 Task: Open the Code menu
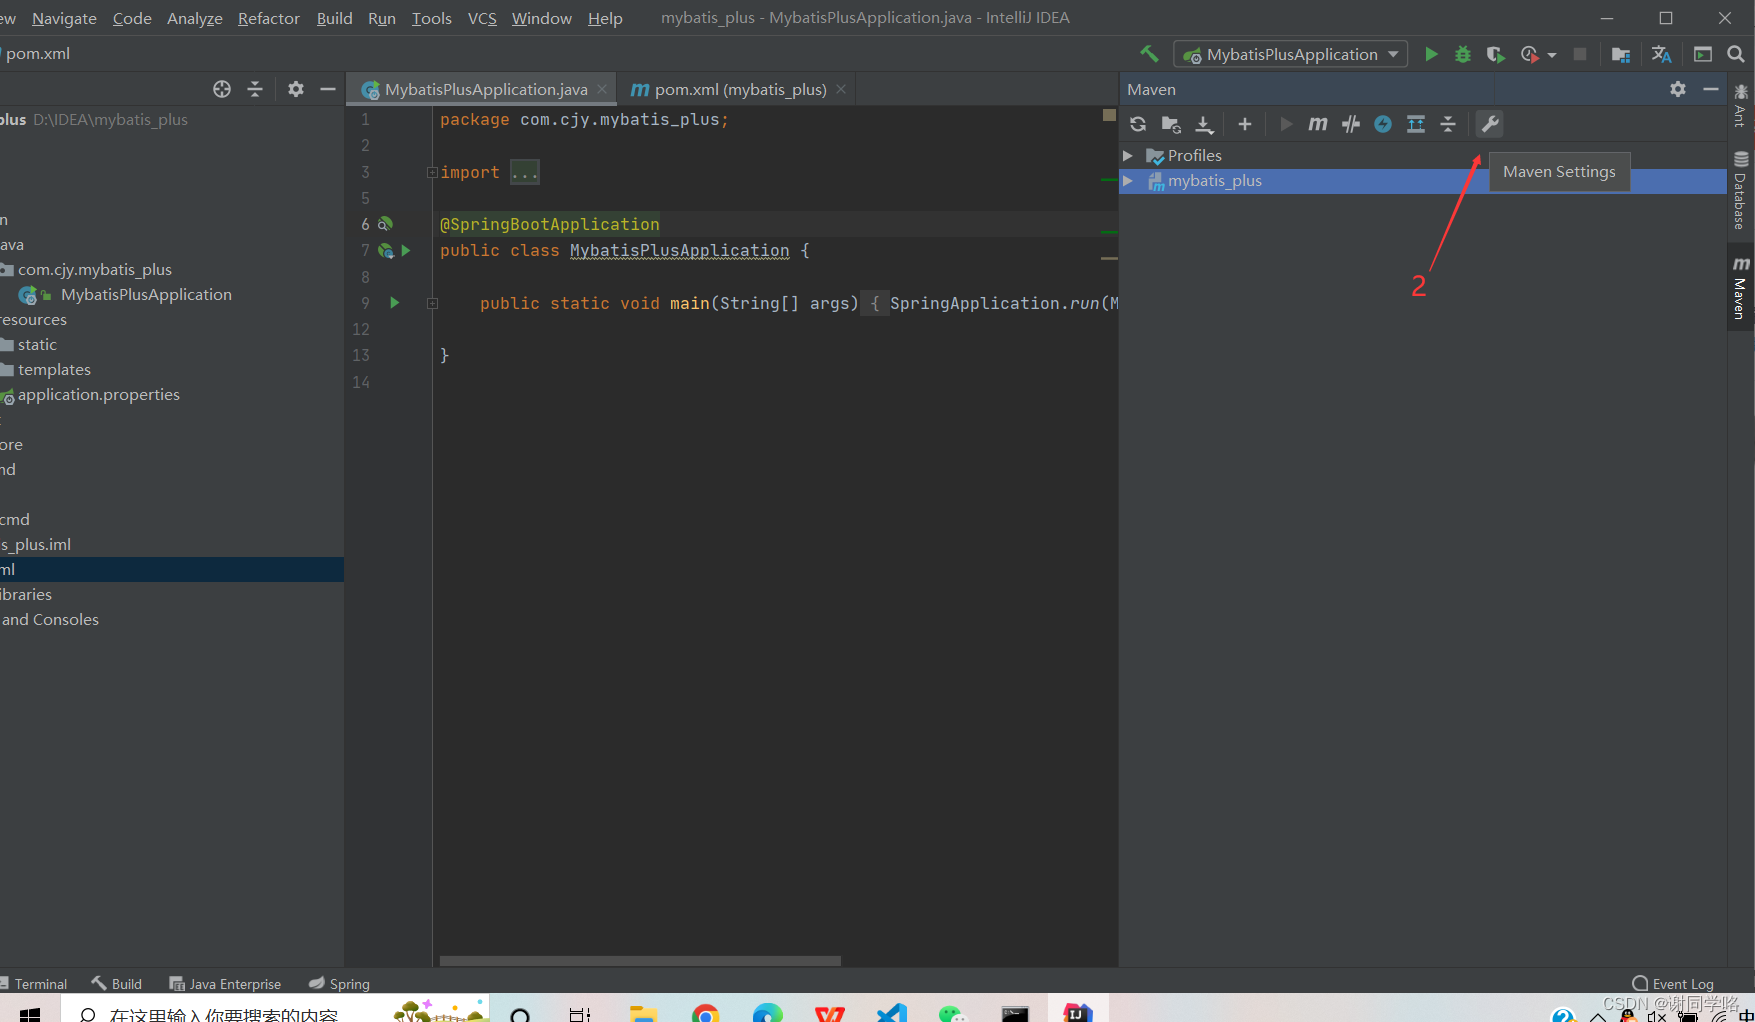(132, 18)
